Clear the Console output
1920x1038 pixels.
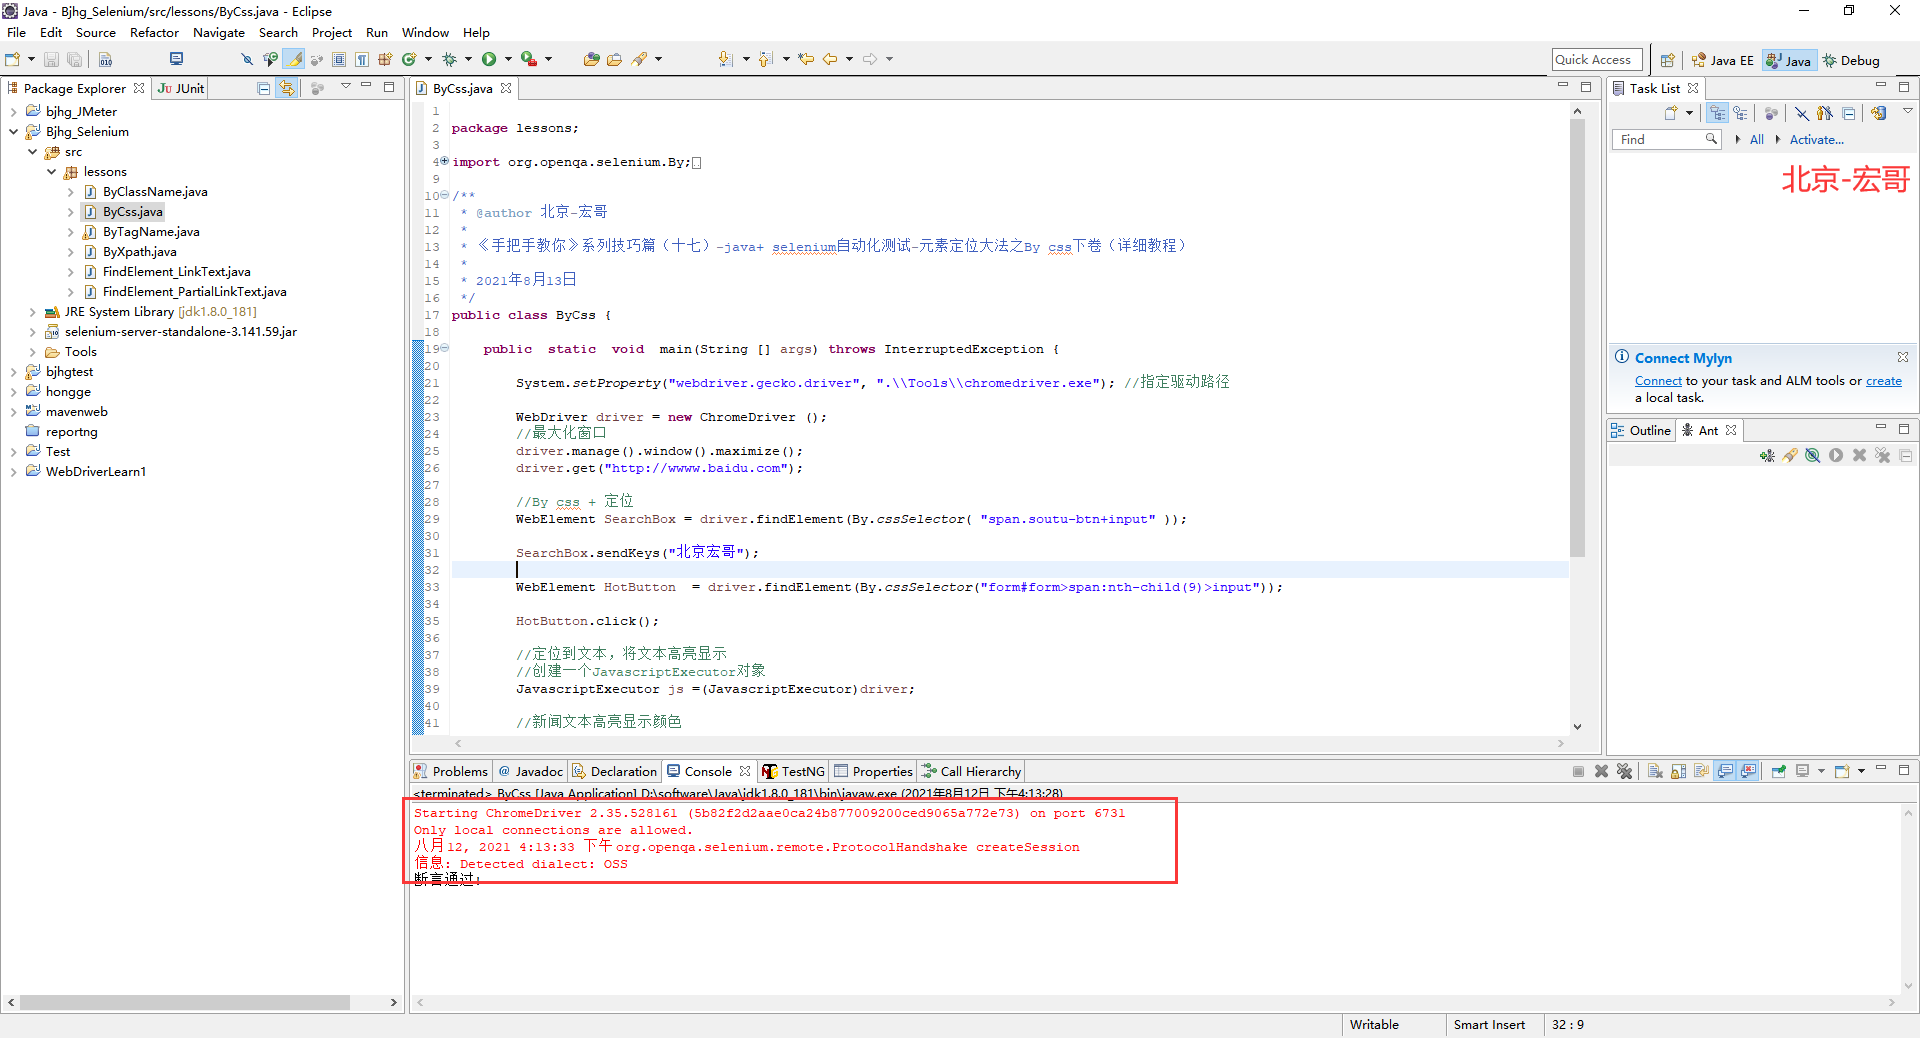click(1655, 771)
